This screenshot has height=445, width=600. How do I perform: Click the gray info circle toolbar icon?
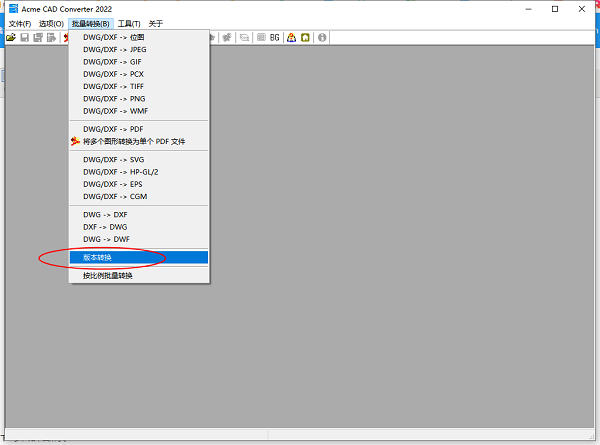(322, 37)
